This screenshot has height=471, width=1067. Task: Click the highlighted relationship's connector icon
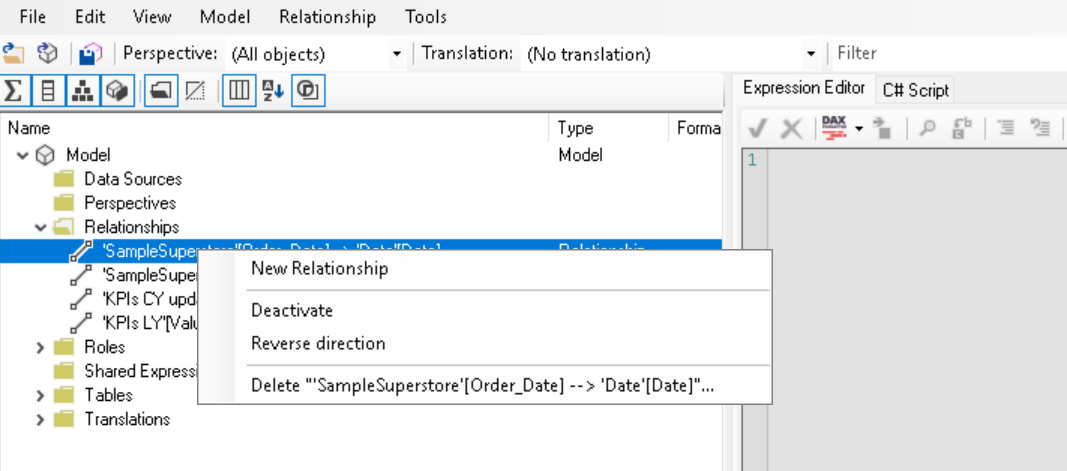(x=80, y=251)
